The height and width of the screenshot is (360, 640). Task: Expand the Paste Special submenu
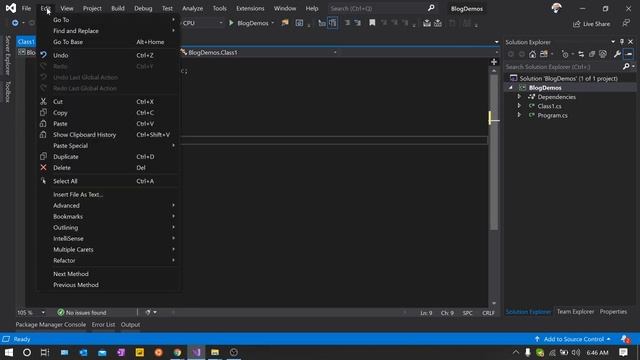point(108,146)
